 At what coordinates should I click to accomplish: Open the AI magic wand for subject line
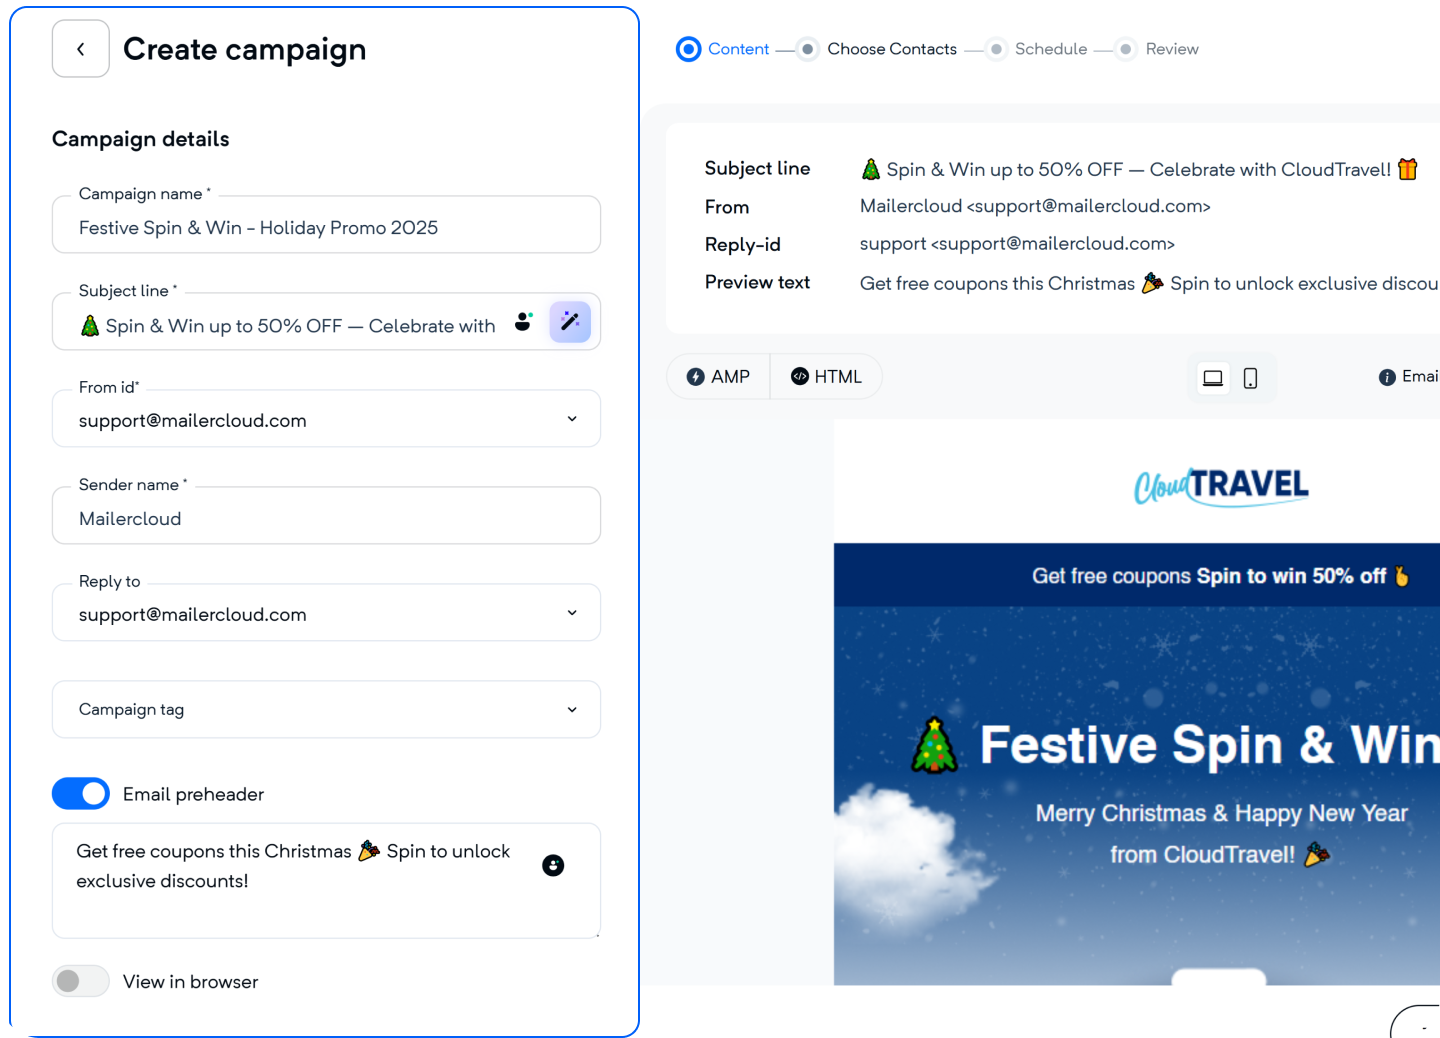[x=570, y=322]
